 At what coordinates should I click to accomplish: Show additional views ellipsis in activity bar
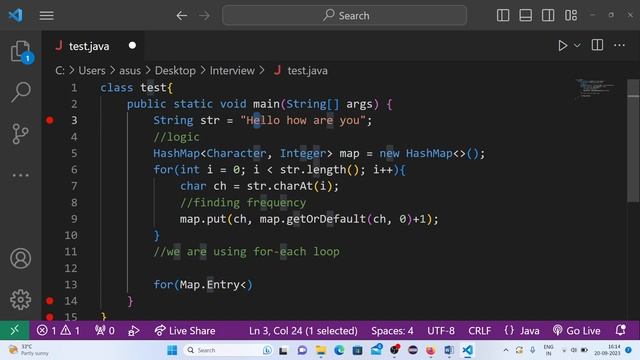tap(20, 176)
